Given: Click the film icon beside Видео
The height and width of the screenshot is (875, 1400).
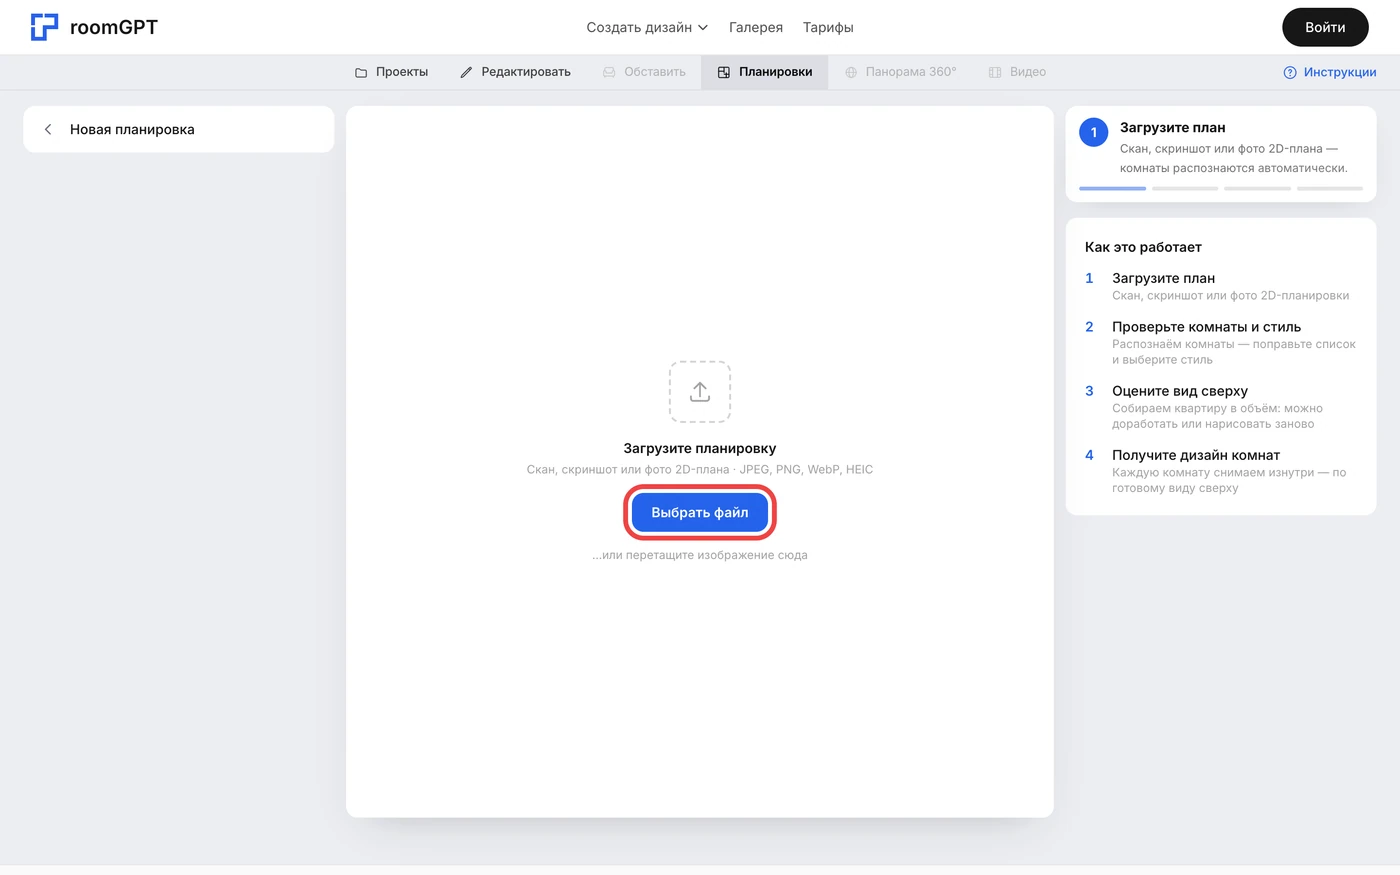Looking at the screenshot, I should (995, 72).
